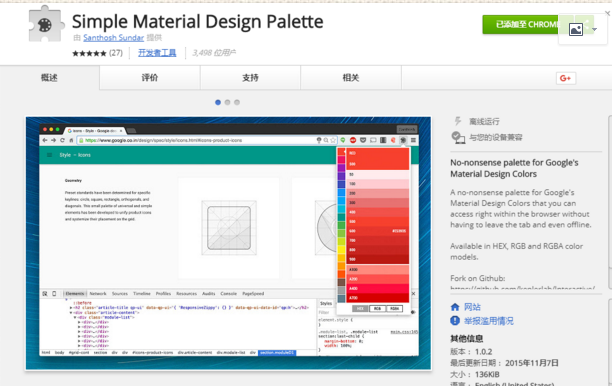612x386 pixels.
Task: Click the Console devtools tab in preview
Action: (x=228, y=294)
